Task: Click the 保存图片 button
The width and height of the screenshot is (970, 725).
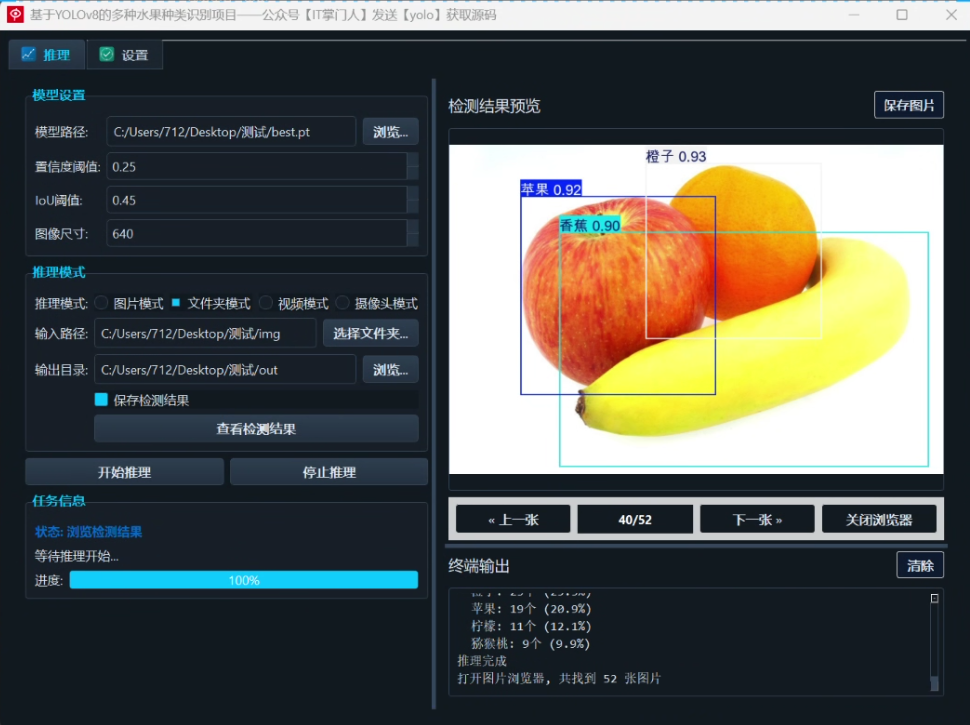Action: (909, 105)
